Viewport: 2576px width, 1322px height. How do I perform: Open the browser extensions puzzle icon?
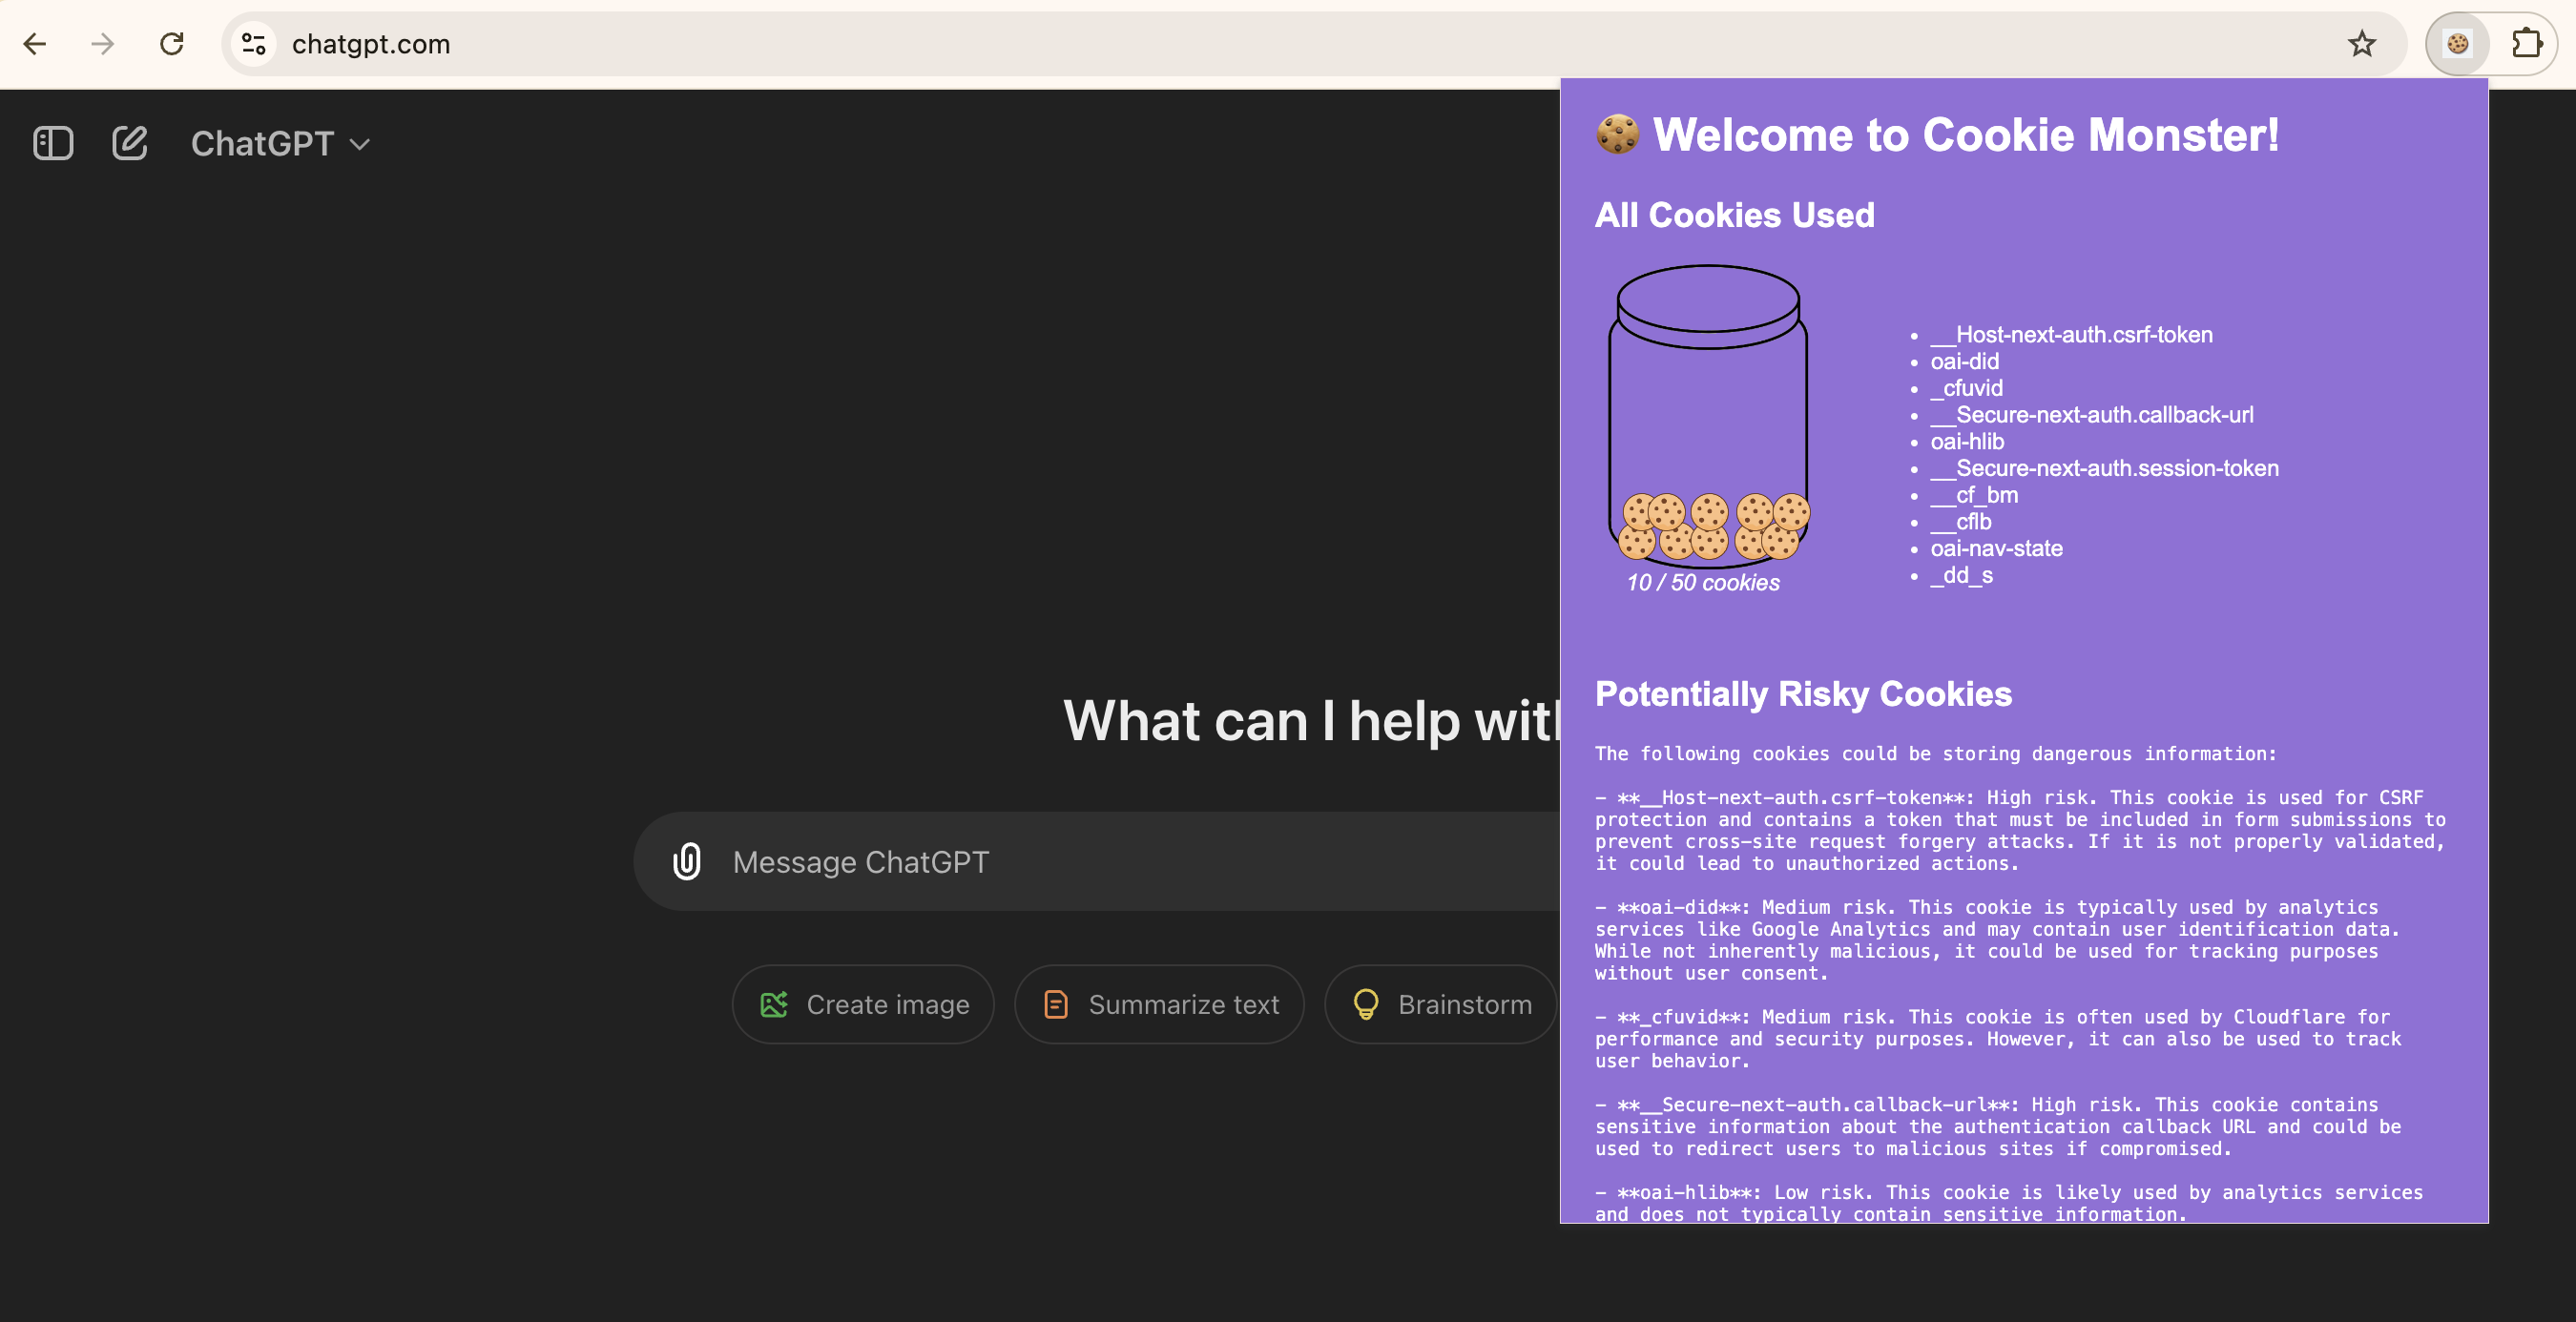pyautogui.click(x=2526, y=44)
